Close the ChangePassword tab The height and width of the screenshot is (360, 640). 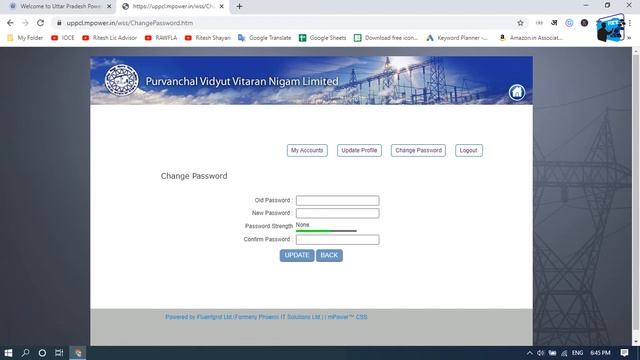[221, 7]
